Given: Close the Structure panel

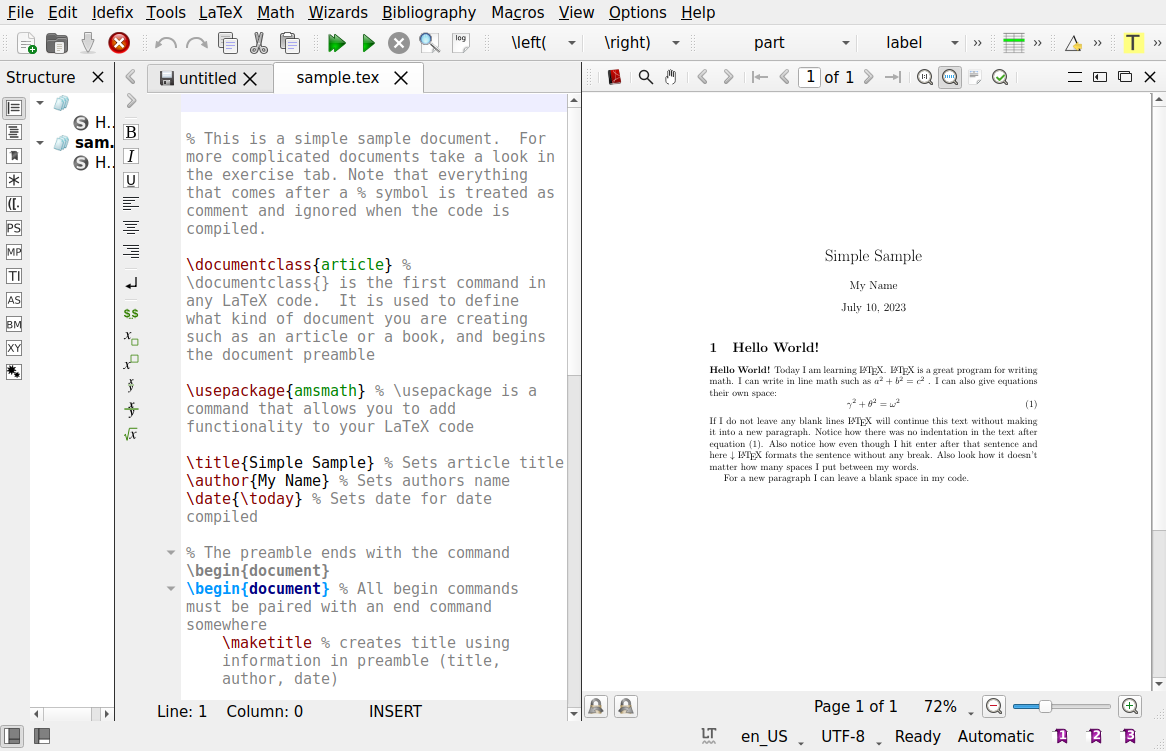Looking at the screenshot, I should (x=97, y=77).
